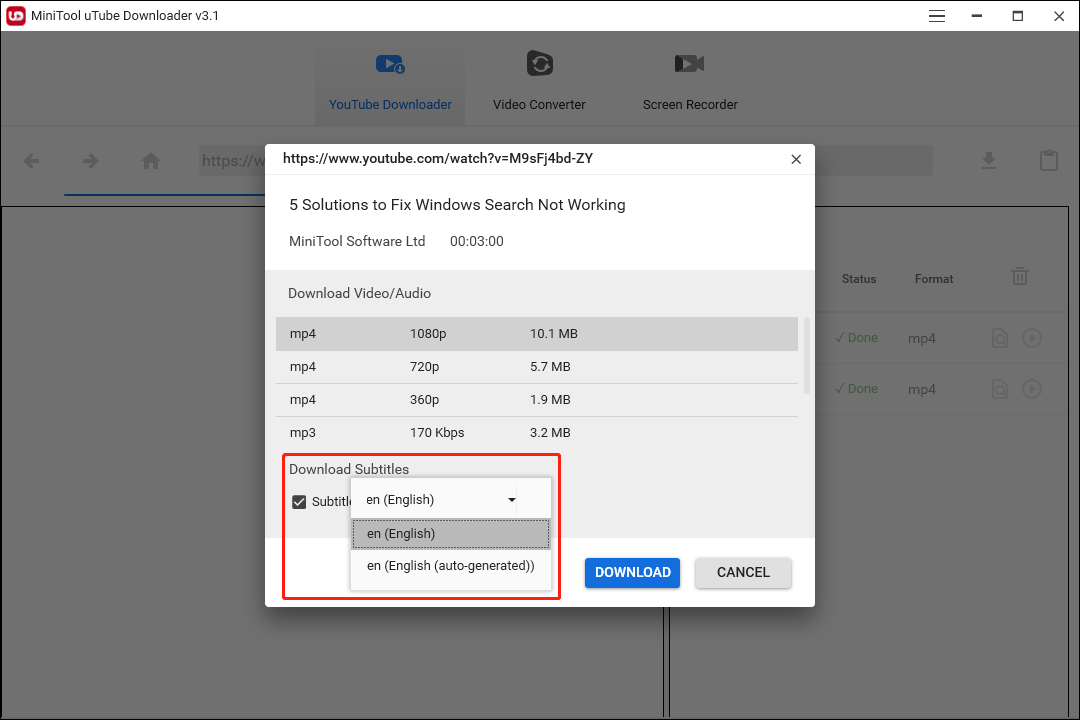Select the mp4 360p 1.9 MB row
Image resolution: width=1080 pixels, height=720 pixels.
(x=537, y=400)
